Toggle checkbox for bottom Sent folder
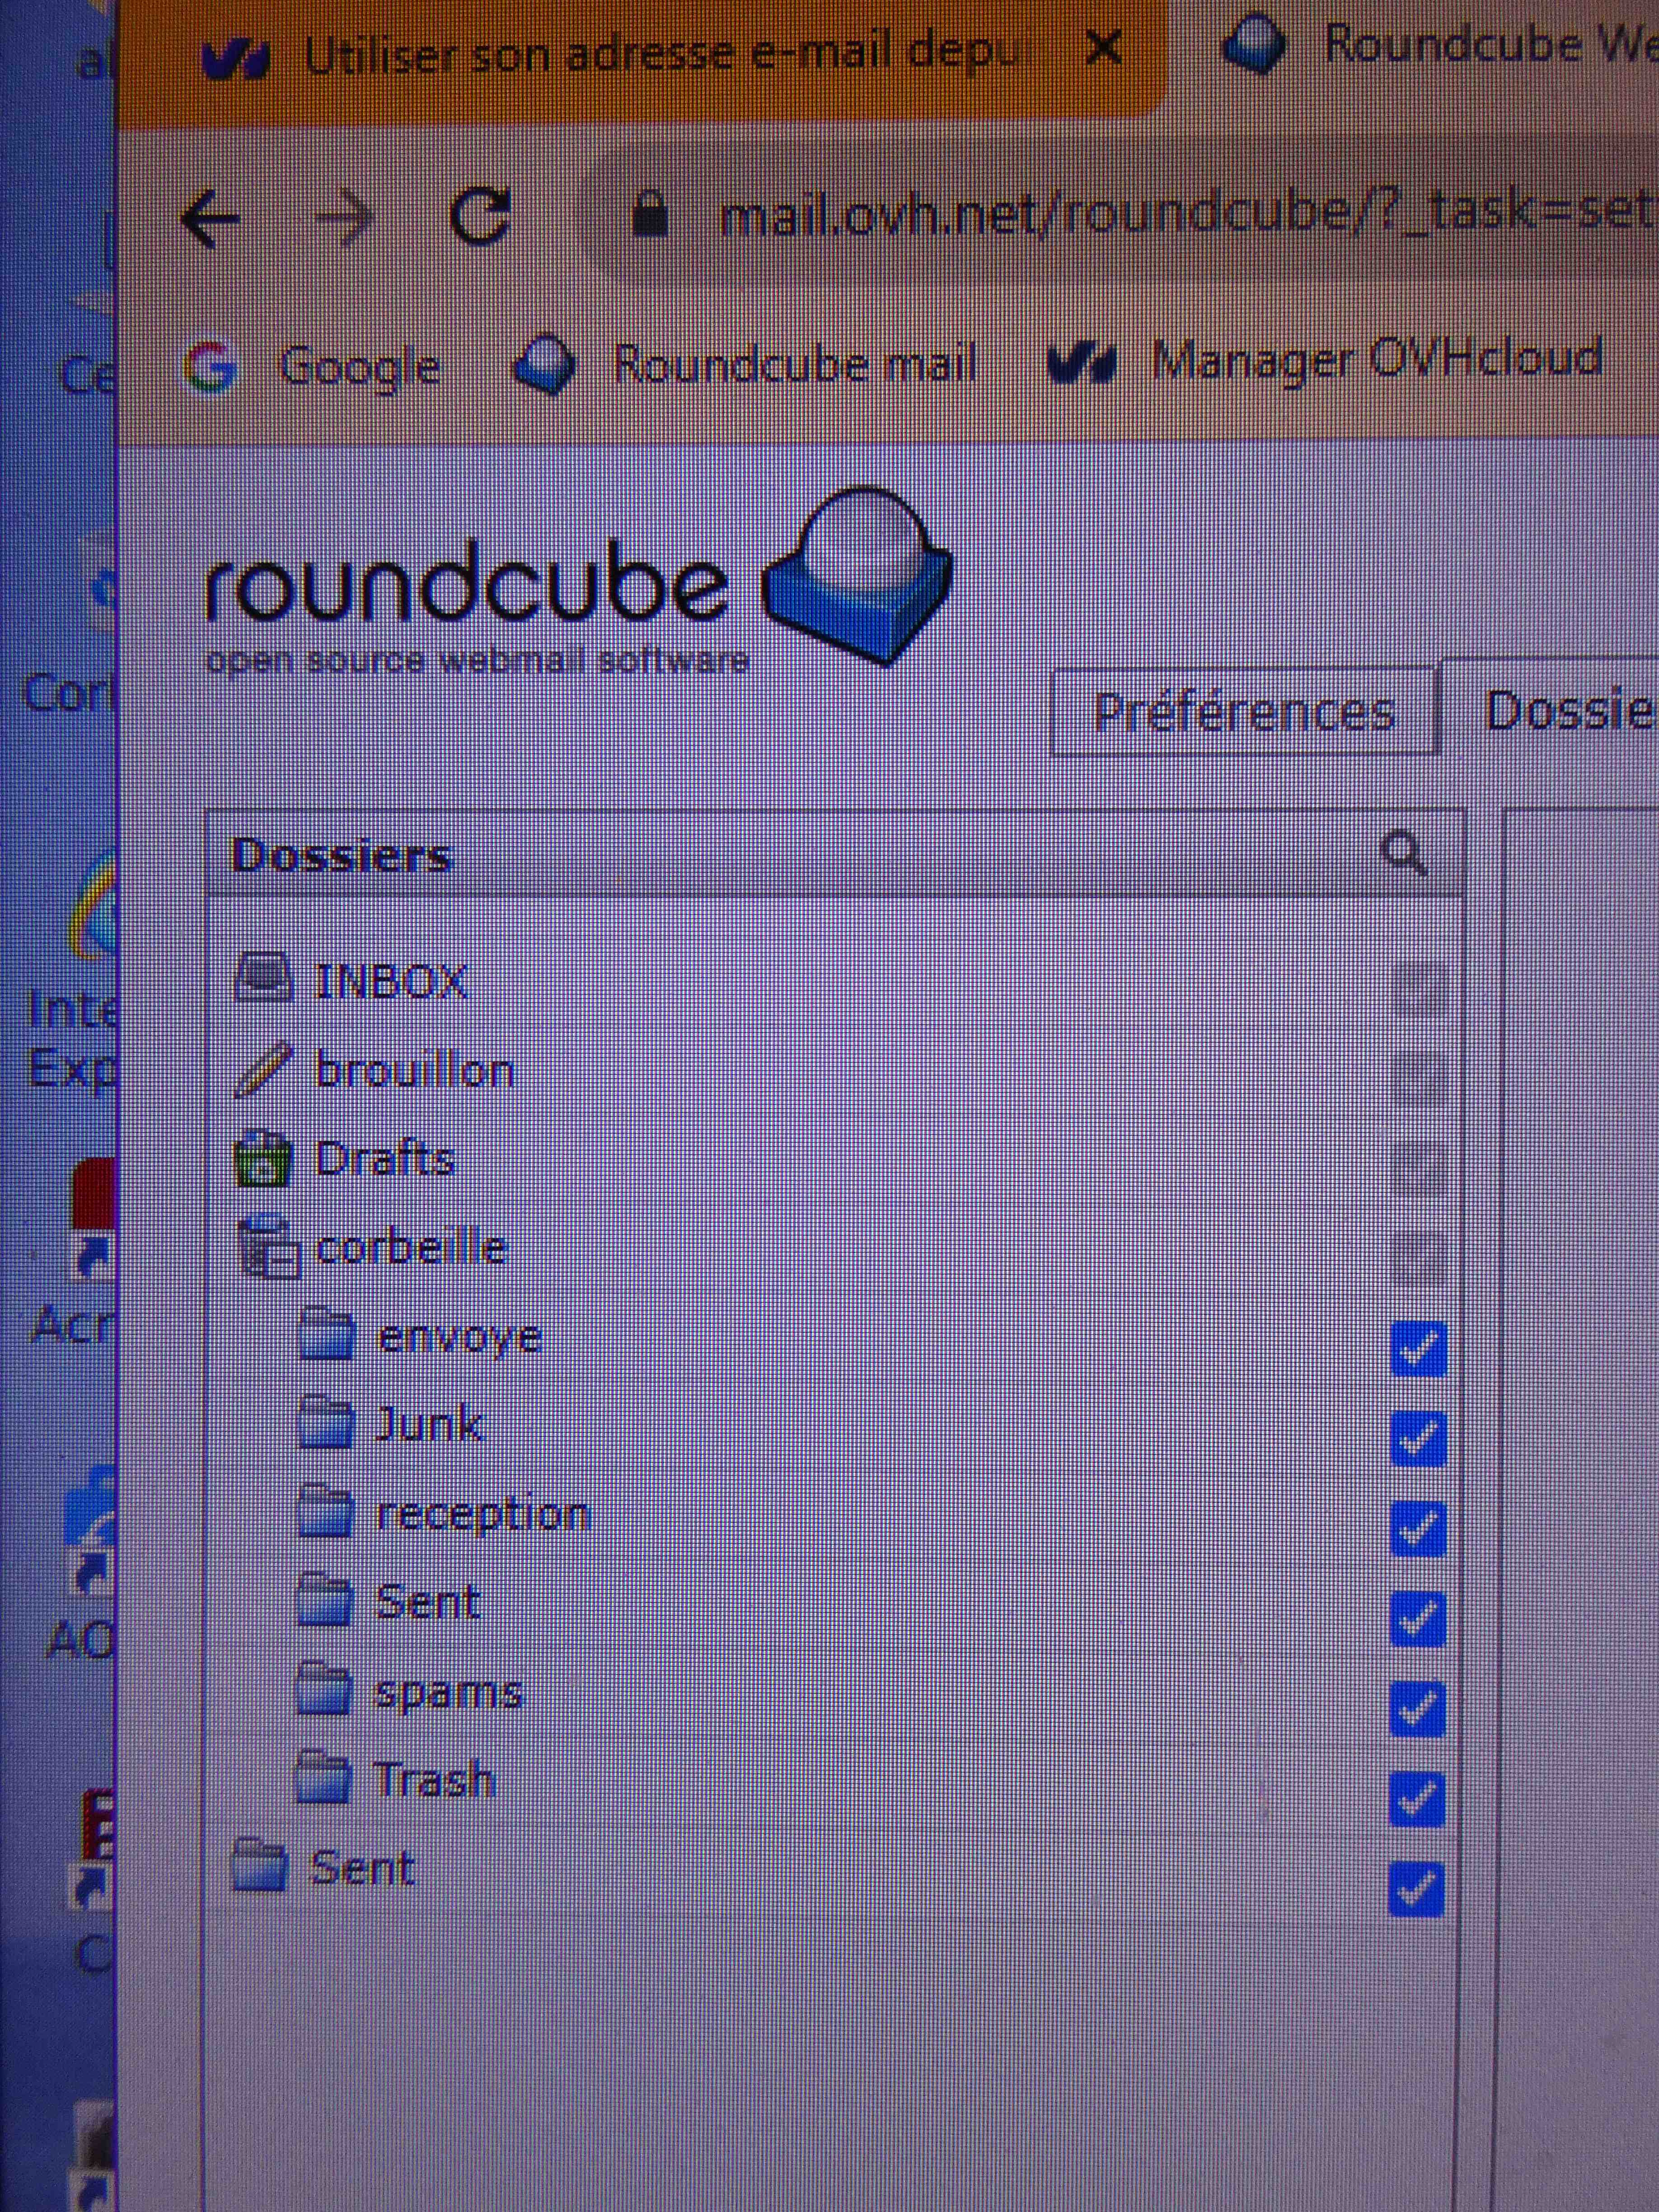 [x=1416, y=1889]
